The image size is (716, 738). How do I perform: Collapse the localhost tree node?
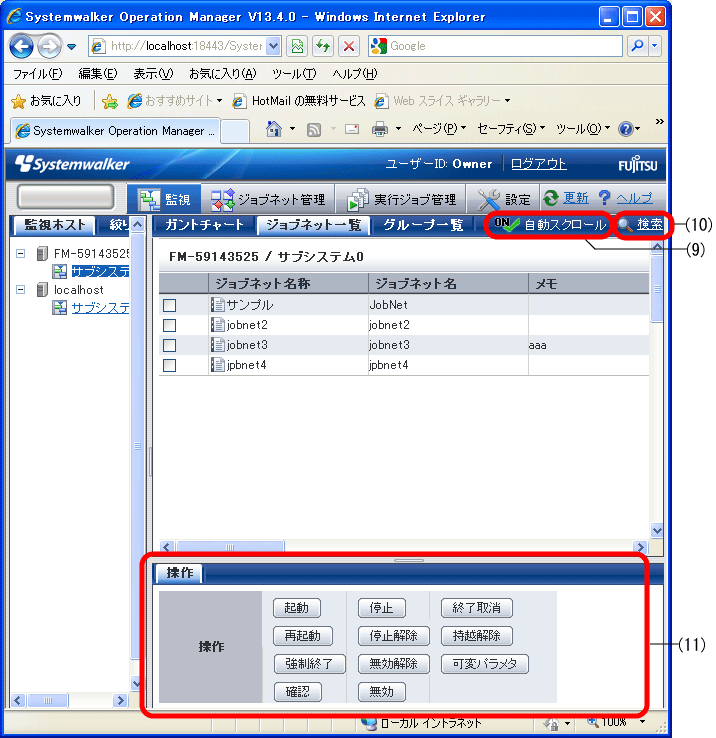pyautogui.click(x=20, y=289)
